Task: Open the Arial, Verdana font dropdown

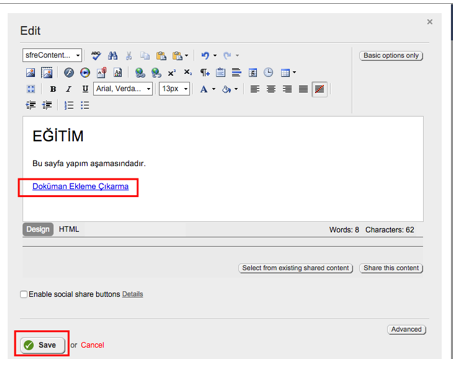Action: [x=123, y=89]
